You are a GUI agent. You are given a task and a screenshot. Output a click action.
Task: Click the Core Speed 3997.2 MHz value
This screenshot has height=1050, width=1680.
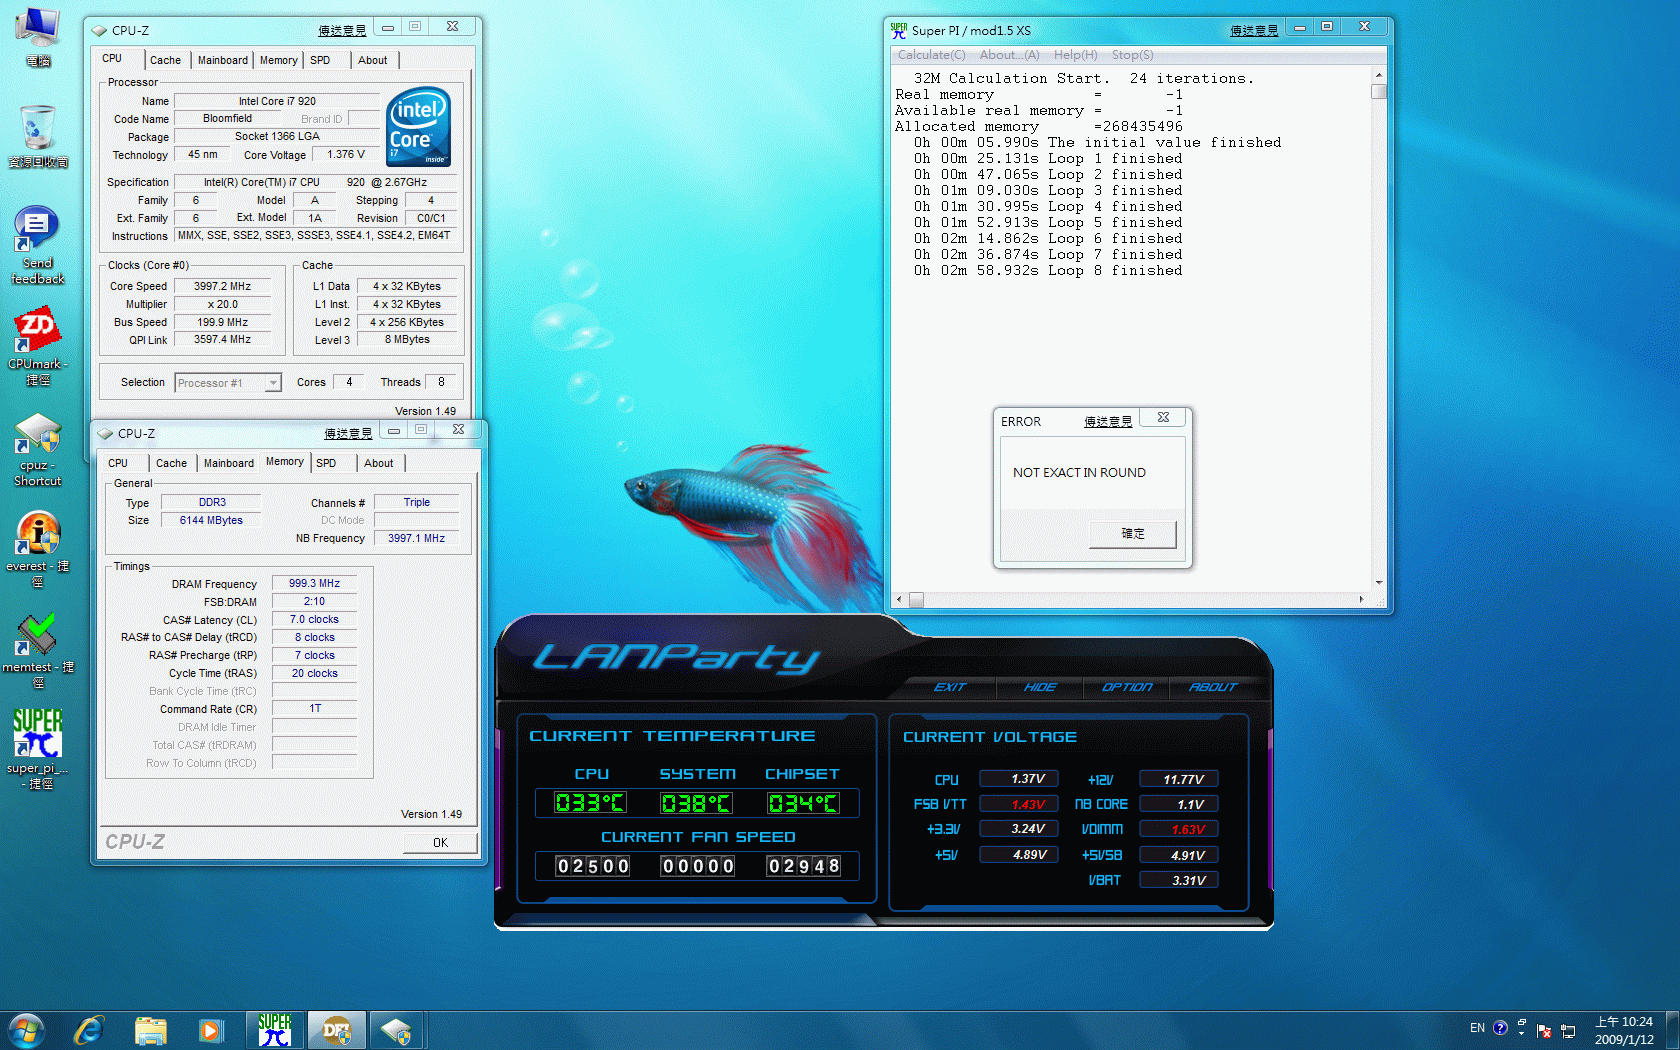pos(222,286)
